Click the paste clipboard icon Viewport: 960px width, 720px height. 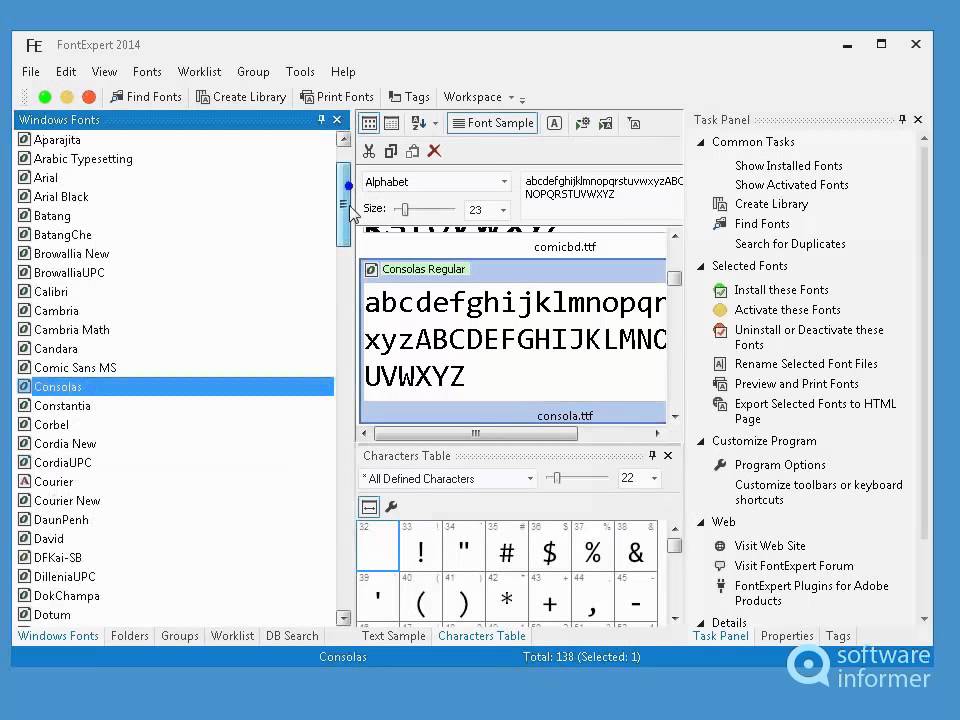click(x=412, y=151)
